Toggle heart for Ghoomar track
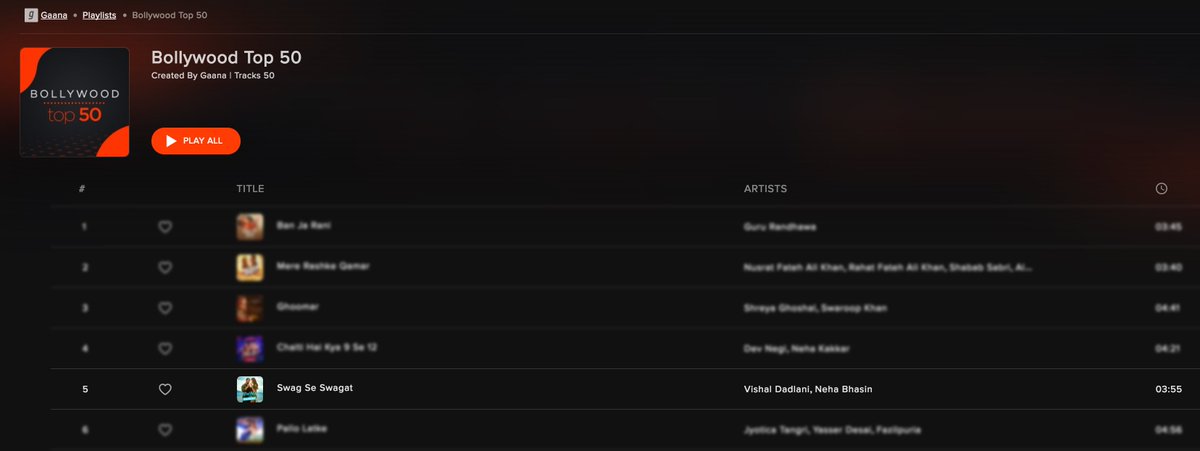The image size is (1200, 451). (x=165, y=308)
